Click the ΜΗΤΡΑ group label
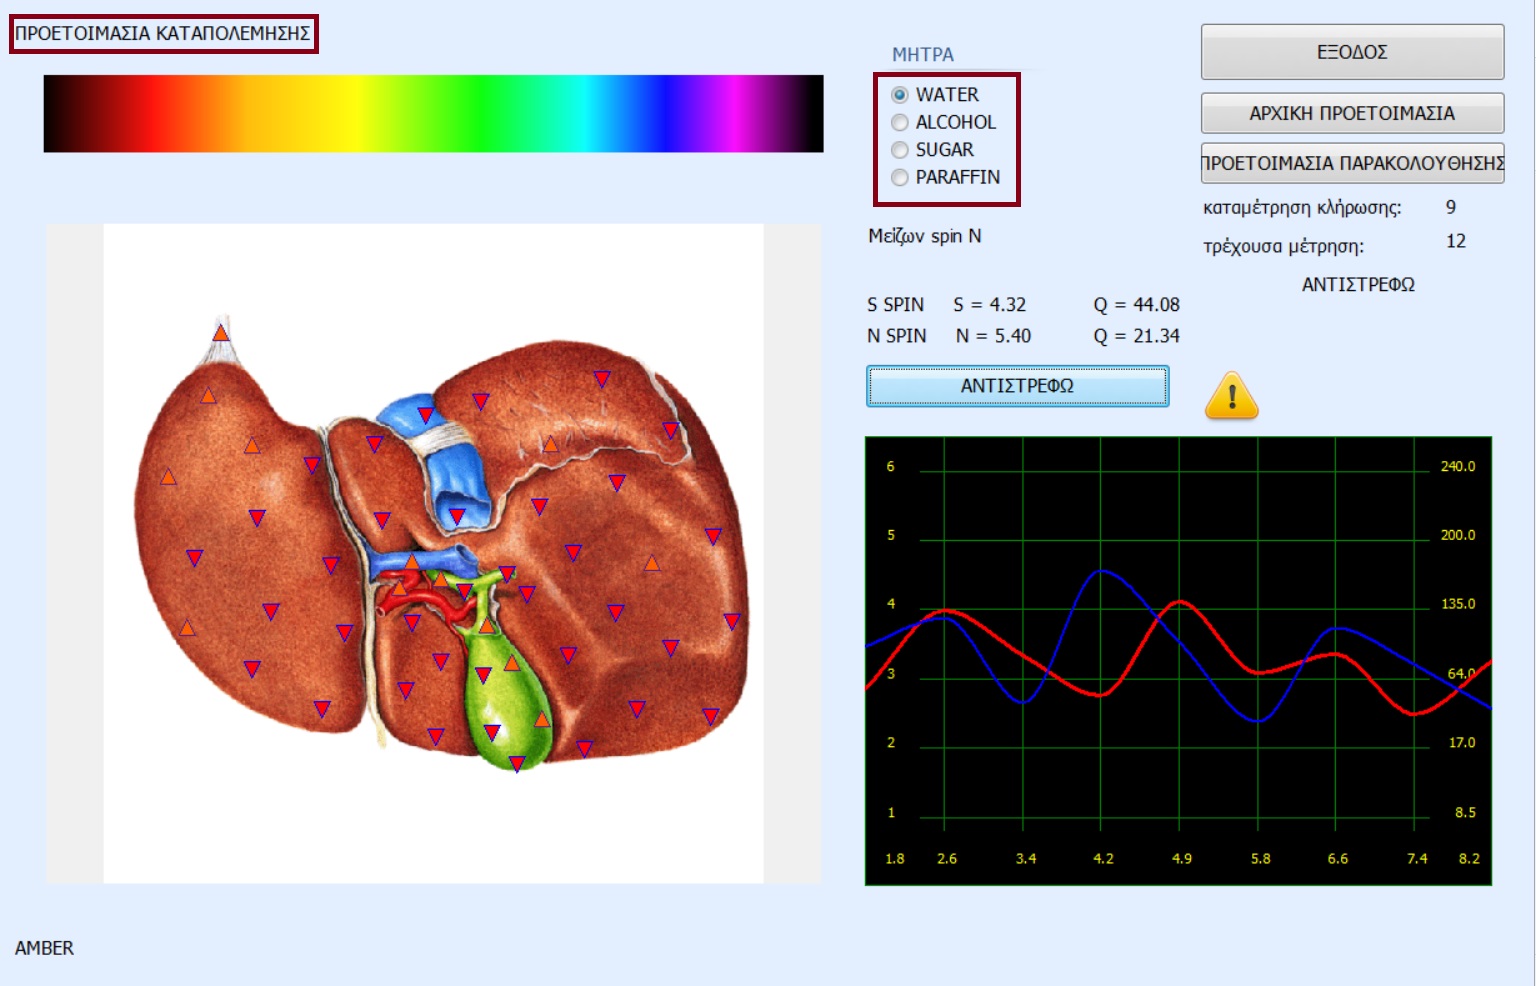 click(x=923, y=54)
